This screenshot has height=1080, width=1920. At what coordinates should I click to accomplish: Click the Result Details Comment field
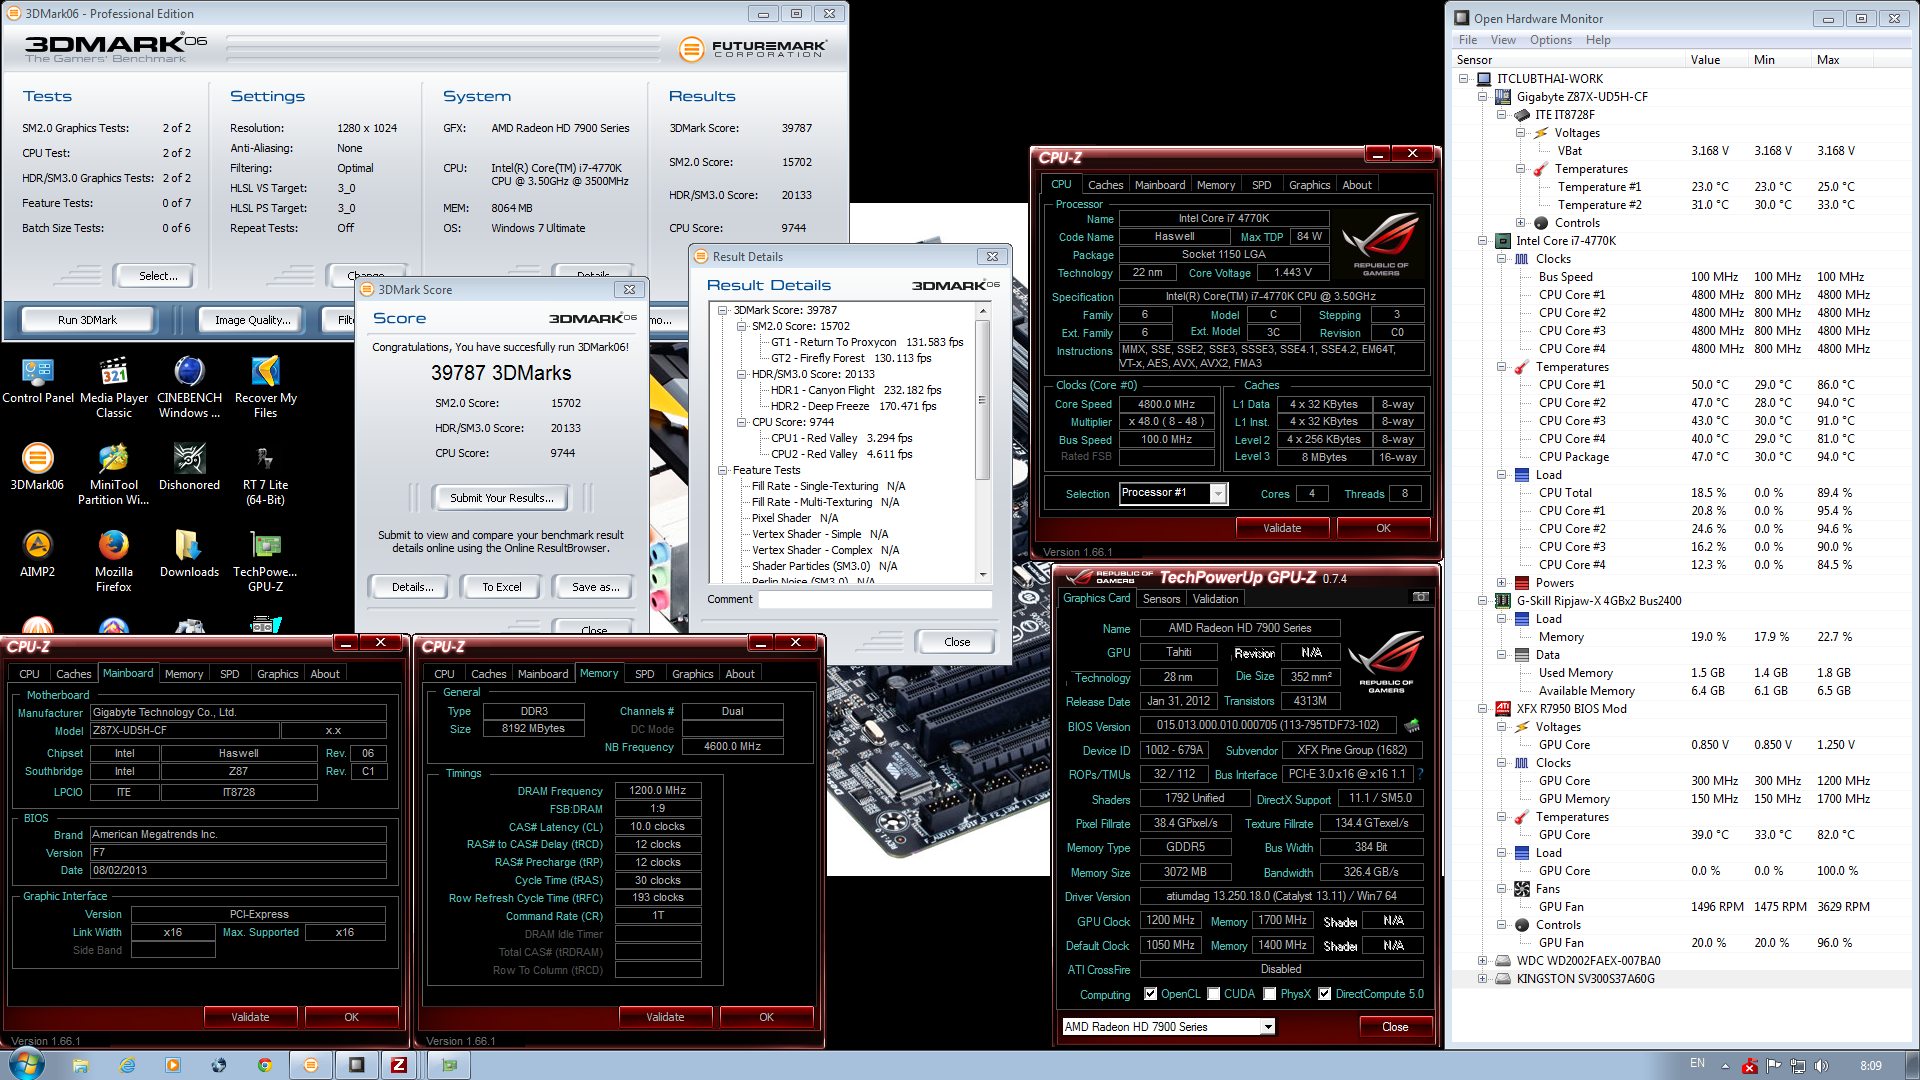tap(874, 600)
